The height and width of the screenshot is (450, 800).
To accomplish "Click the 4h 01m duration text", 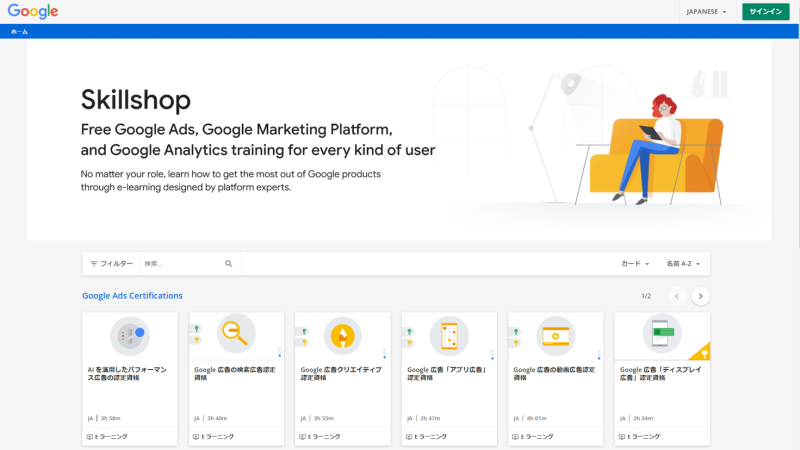I will (x=537, y=418).
